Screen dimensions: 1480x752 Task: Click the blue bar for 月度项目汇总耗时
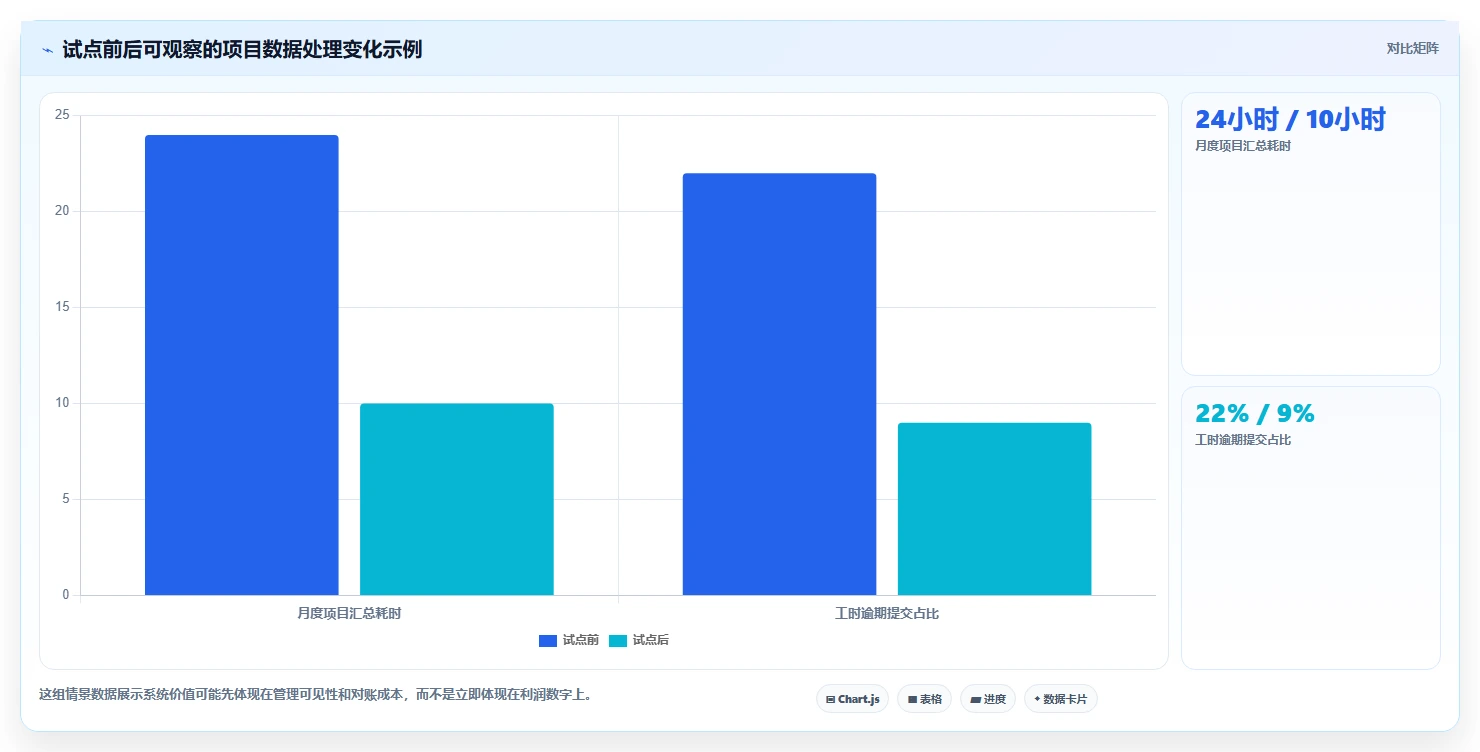point(242,365)
